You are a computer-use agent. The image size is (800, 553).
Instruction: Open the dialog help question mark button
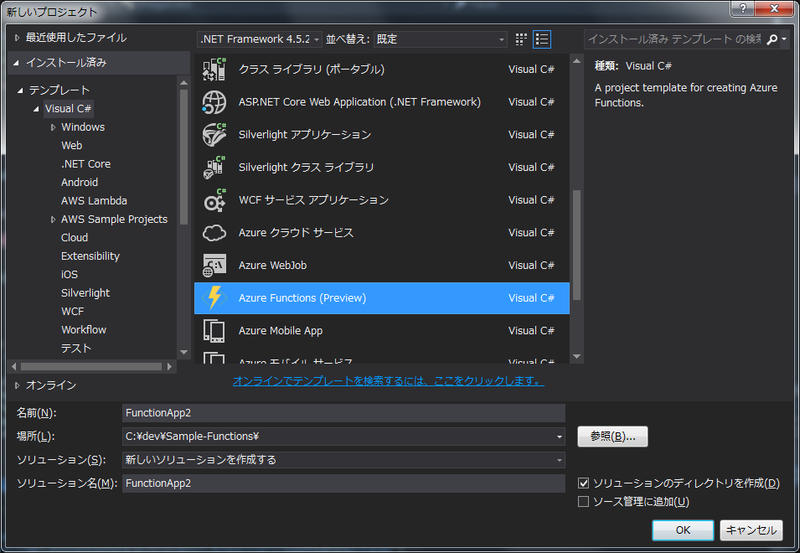[743, 8]
